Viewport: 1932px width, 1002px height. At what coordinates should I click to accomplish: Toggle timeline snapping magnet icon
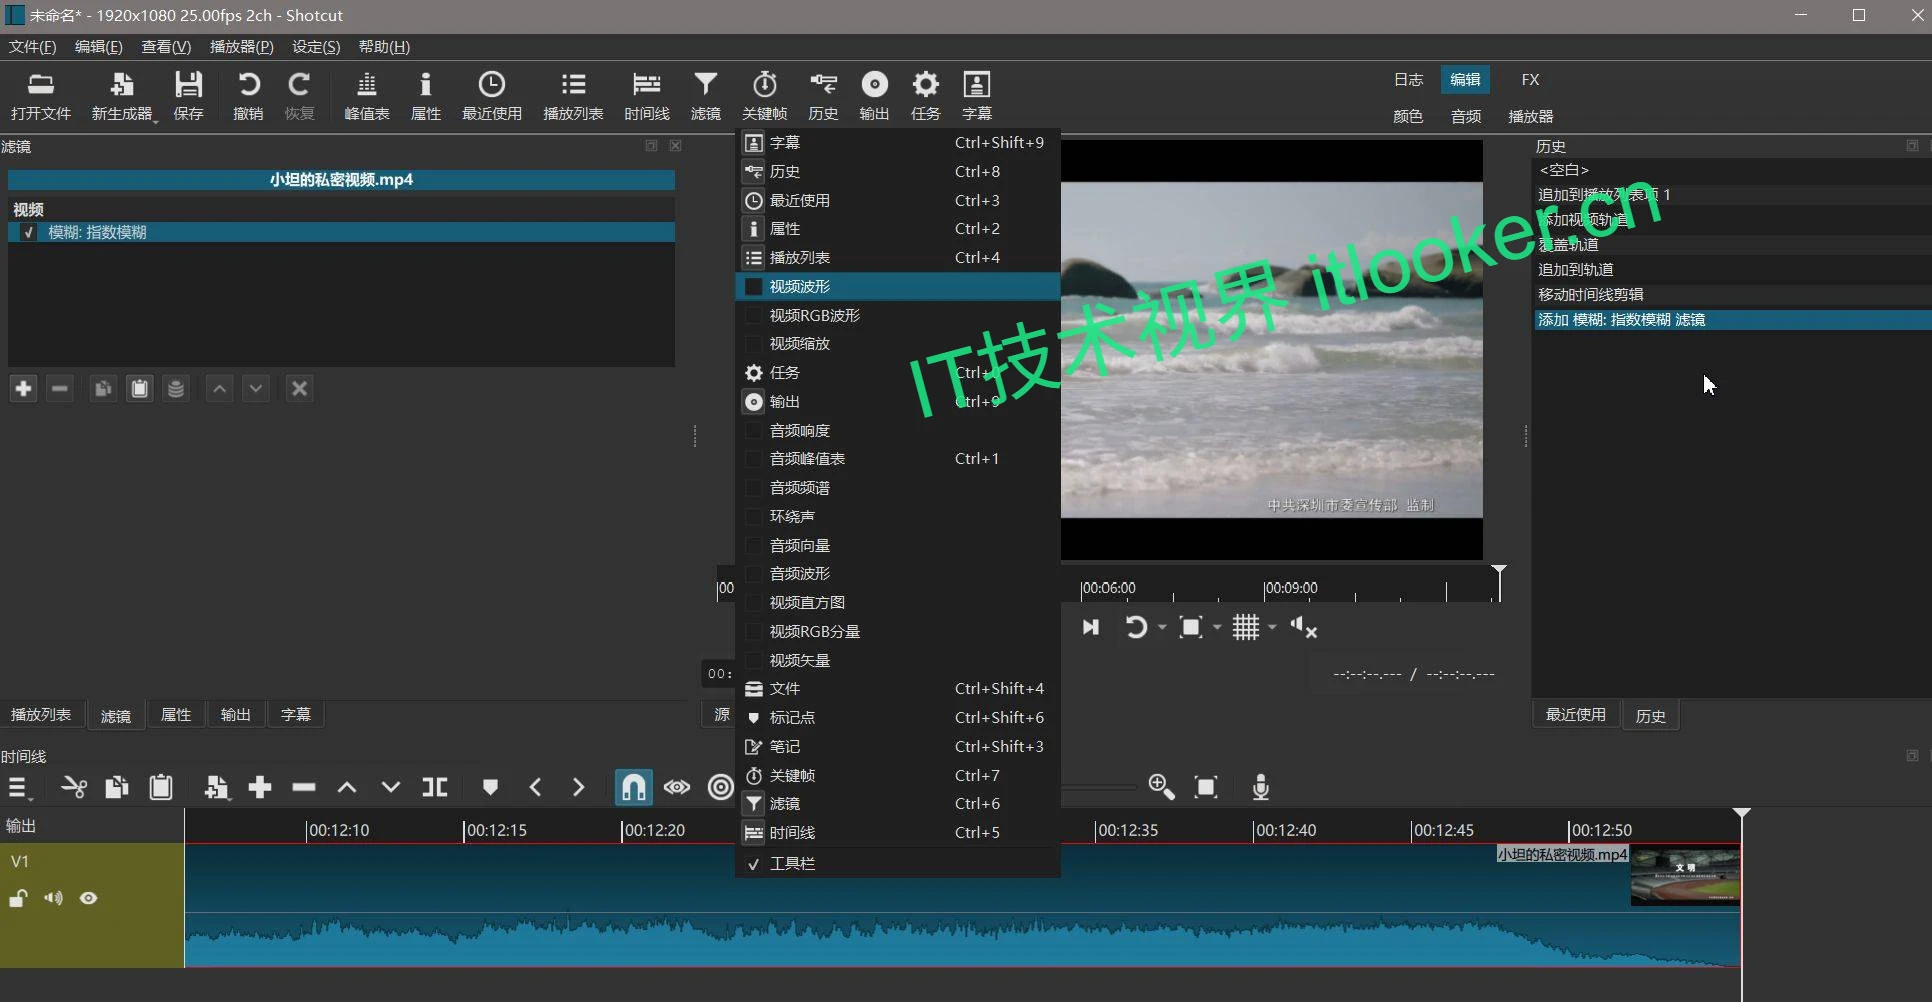coord(633,787)
